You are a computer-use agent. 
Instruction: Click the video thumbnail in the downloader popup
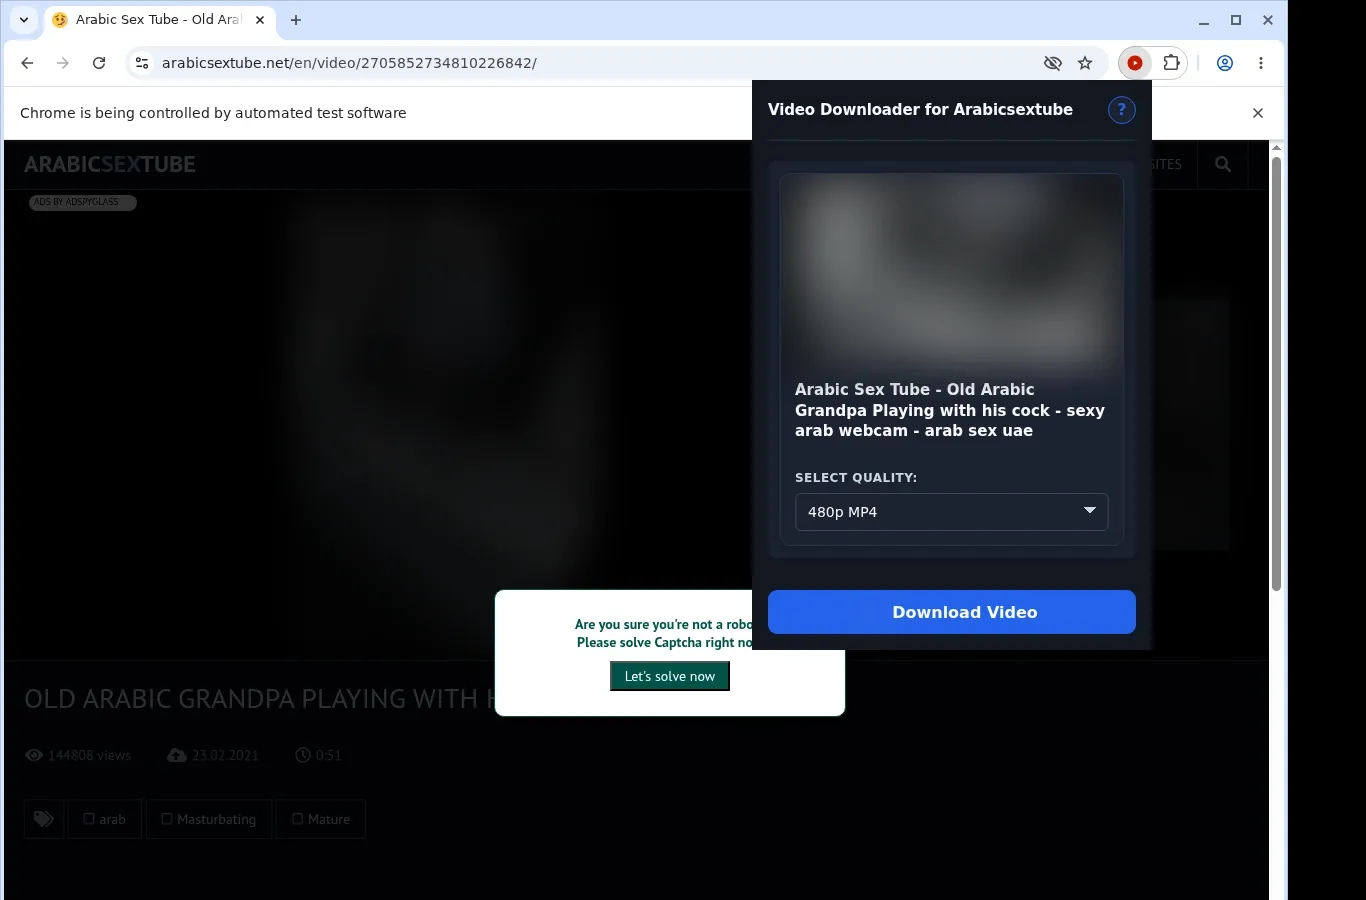point(951,273)
